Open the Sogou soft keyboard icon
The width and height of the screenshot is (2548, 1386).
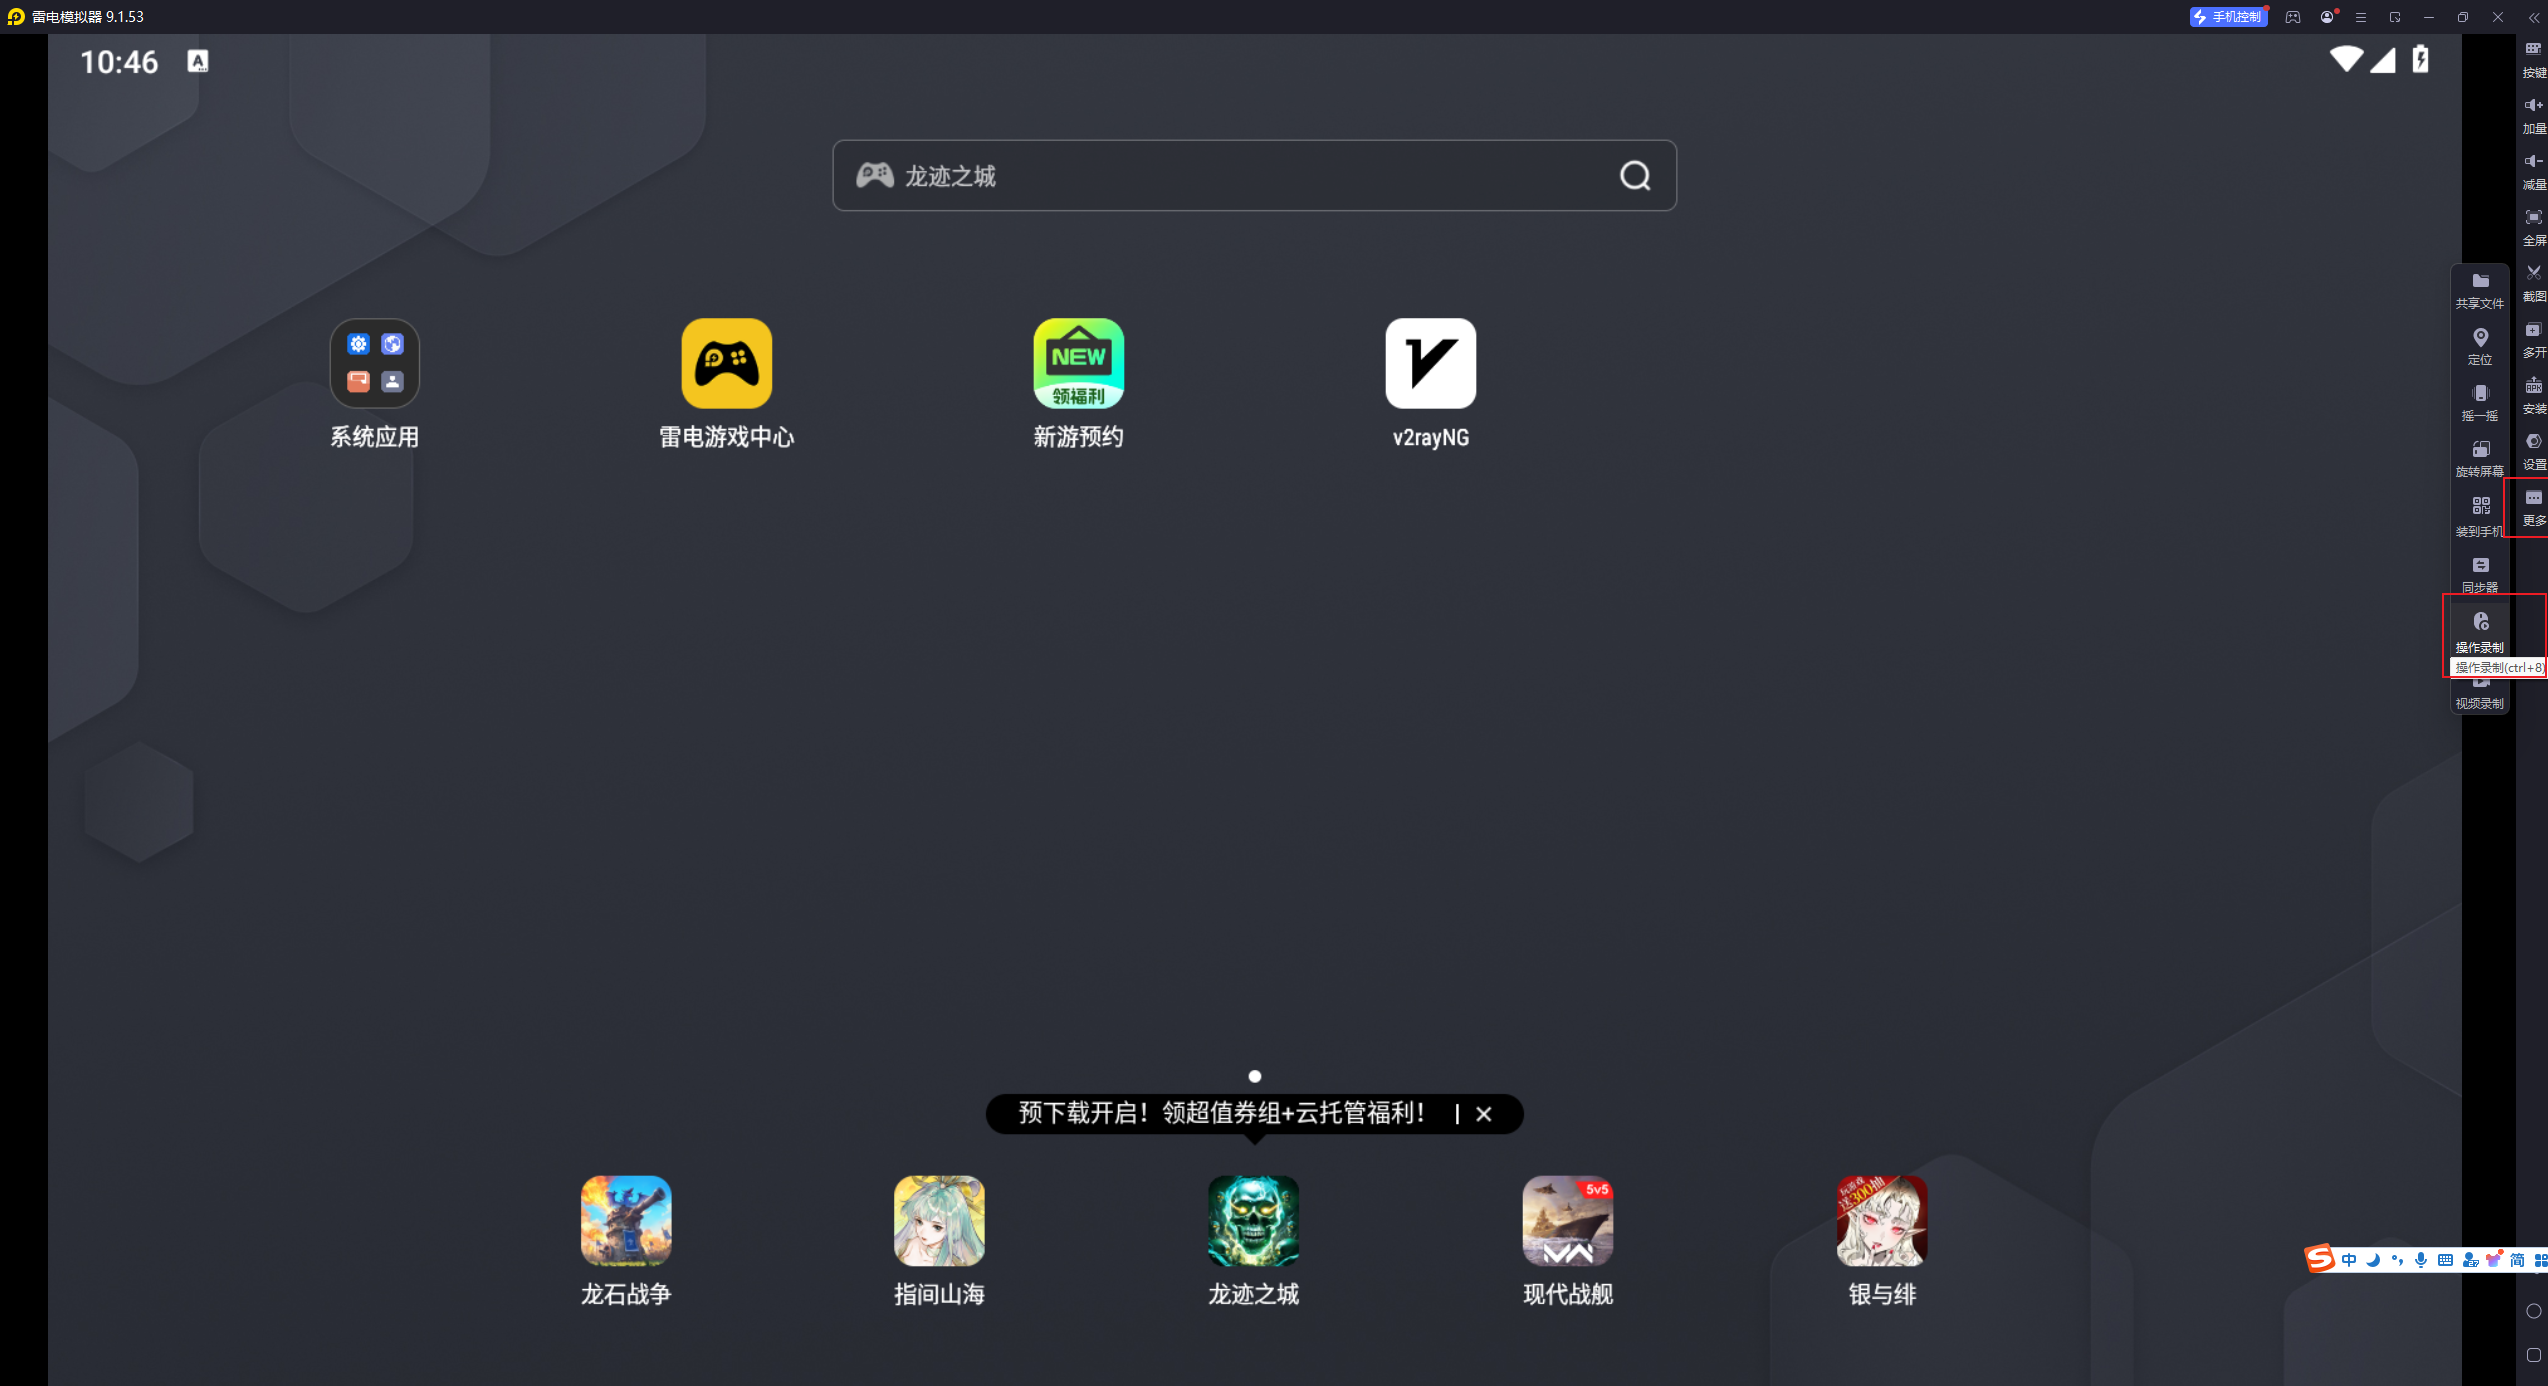pyautogui.click(x=2445, y=1260)
